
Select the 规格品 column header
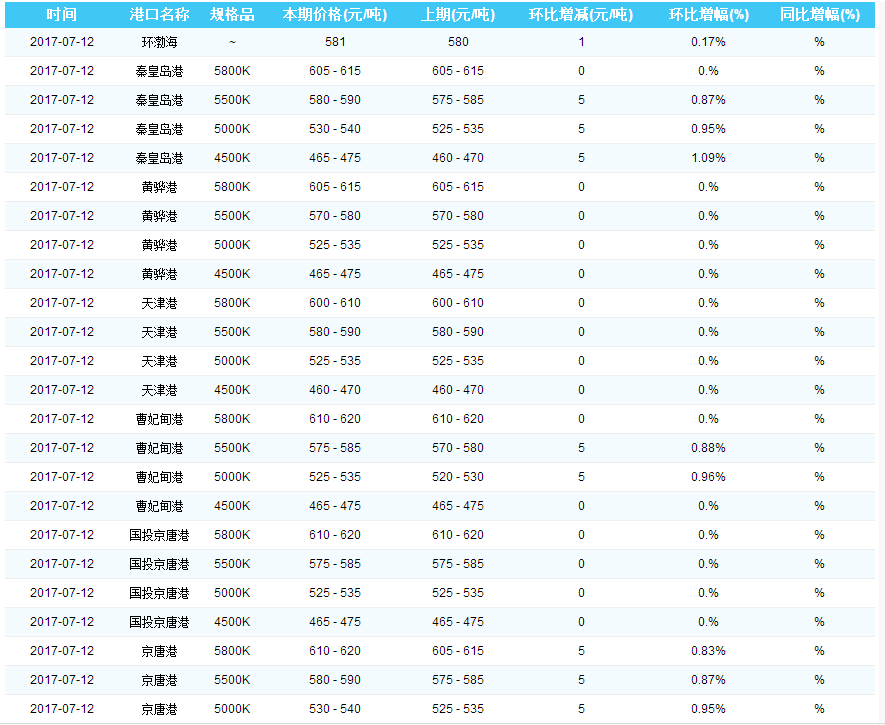click(232, 15)
